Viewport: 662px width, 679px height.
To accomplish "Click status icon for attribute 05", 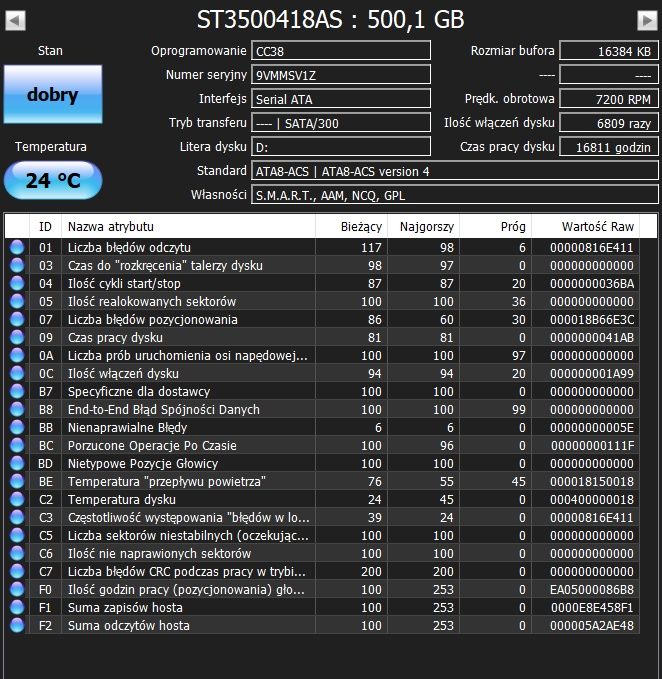I will [x=17, y=301].
